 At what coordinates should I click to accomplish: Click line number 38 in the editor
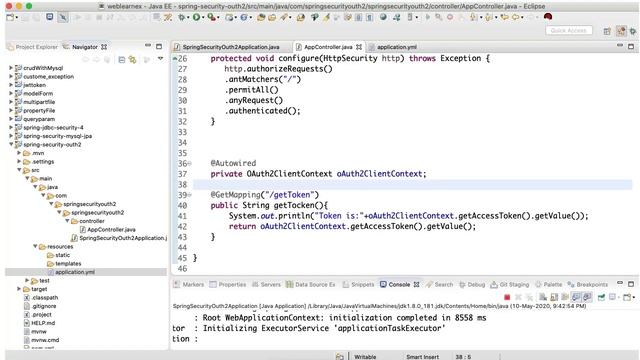click(182, 184)
